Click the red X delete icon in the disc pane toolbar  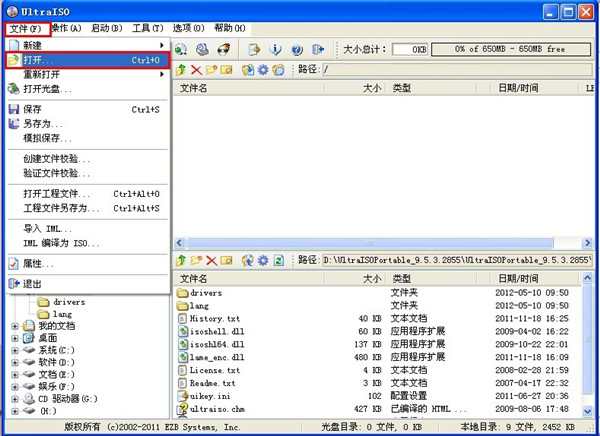[x=196, y=70]
